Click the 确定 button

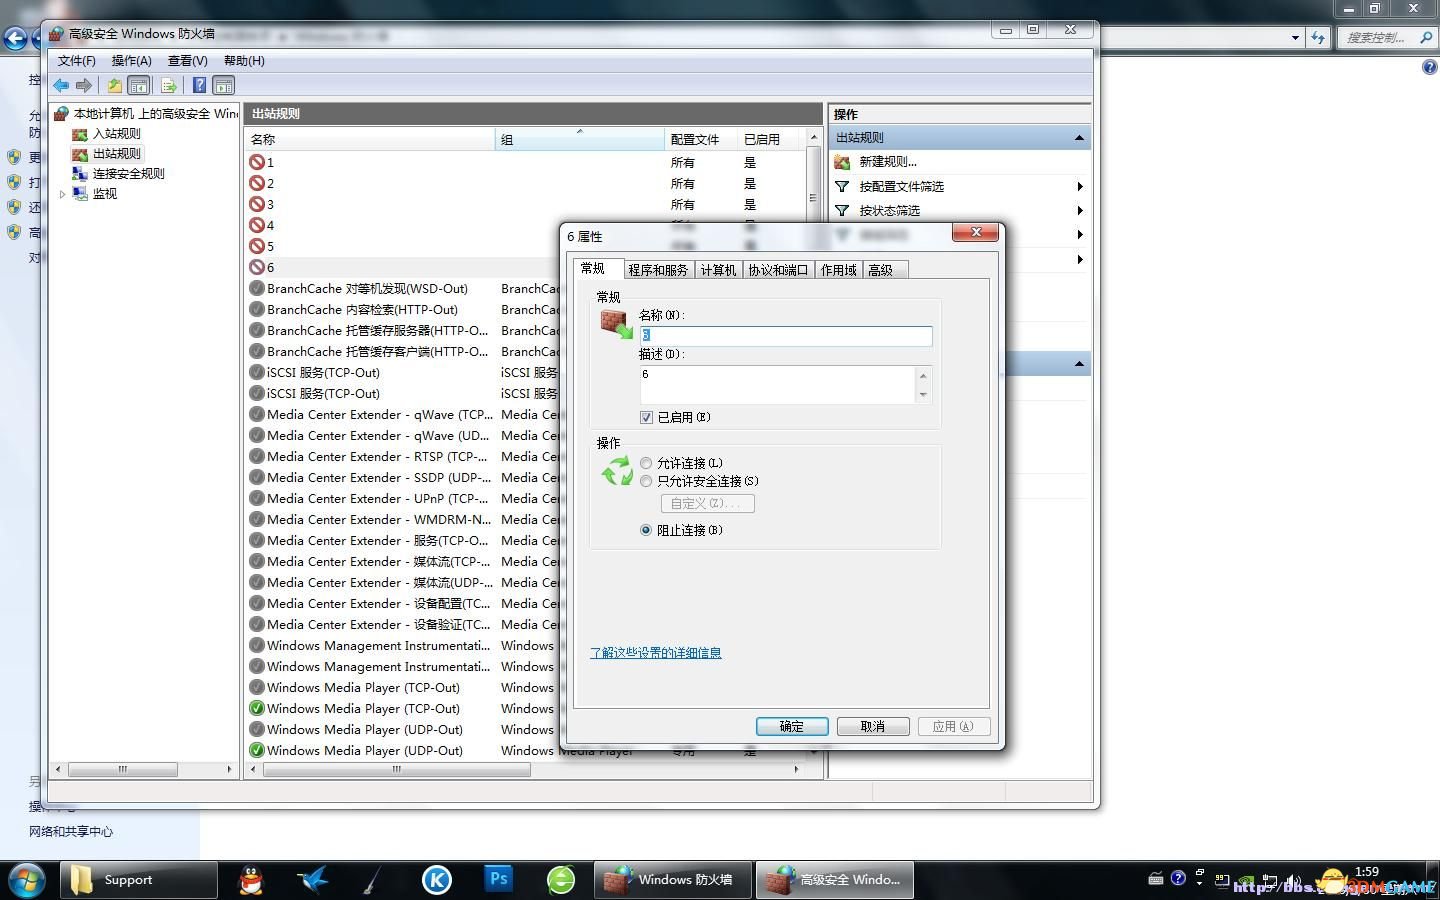[x=792, y=726]
